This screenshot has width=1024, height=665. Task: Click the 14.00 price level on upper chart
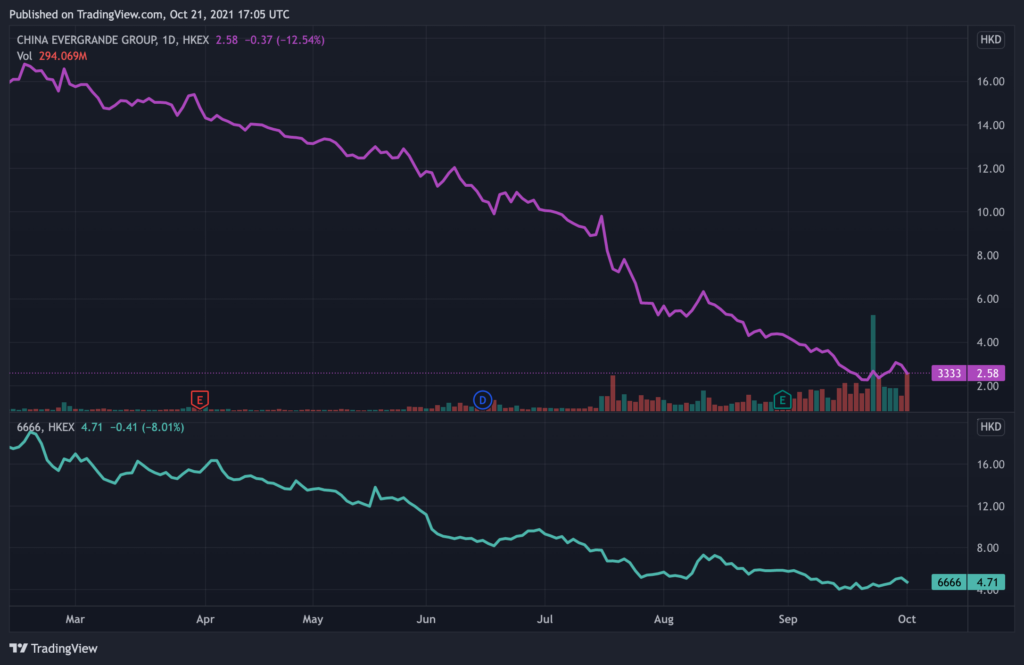991,125
